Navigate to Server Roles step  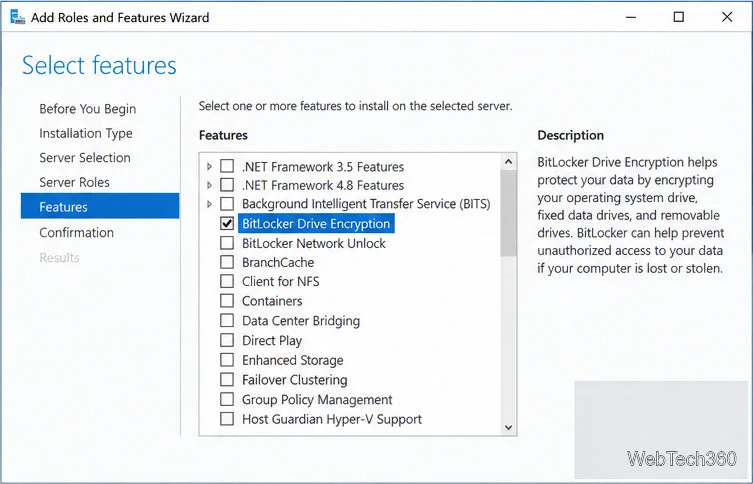point(74,182)
